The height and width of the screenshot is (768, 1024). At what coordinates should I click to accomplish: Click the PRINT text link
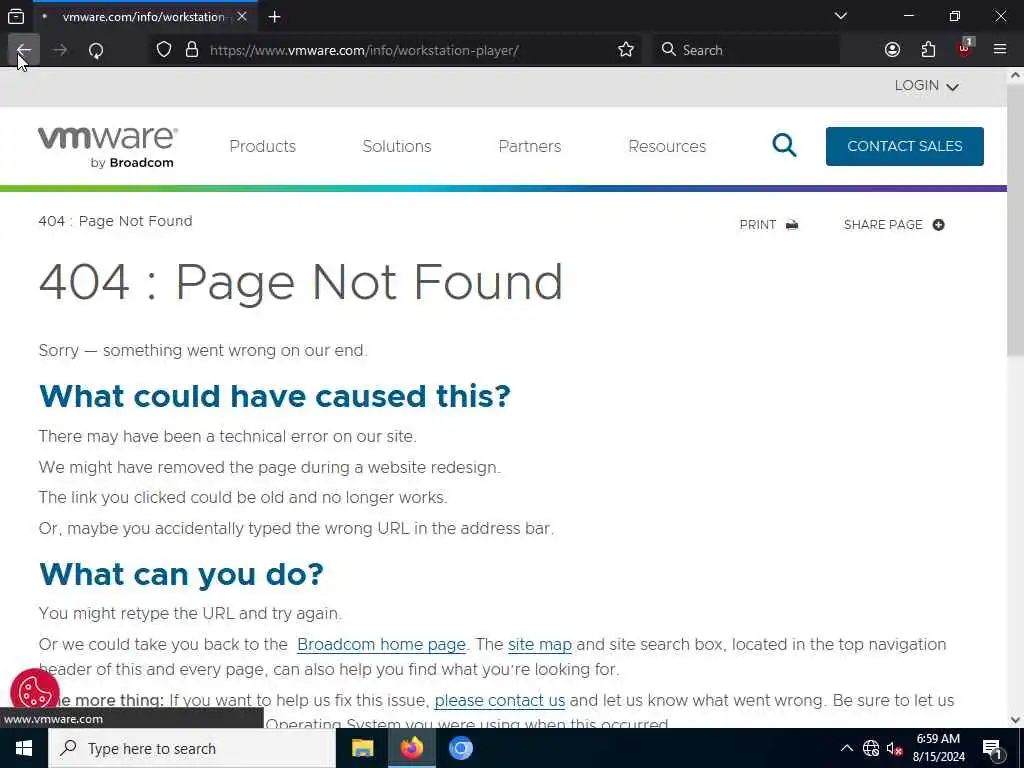758,225
